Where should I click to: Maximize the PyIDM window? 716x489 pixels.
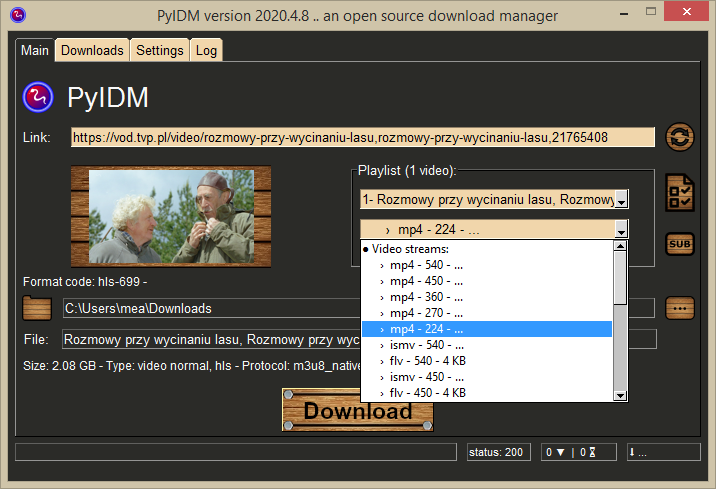coord(651,12)
